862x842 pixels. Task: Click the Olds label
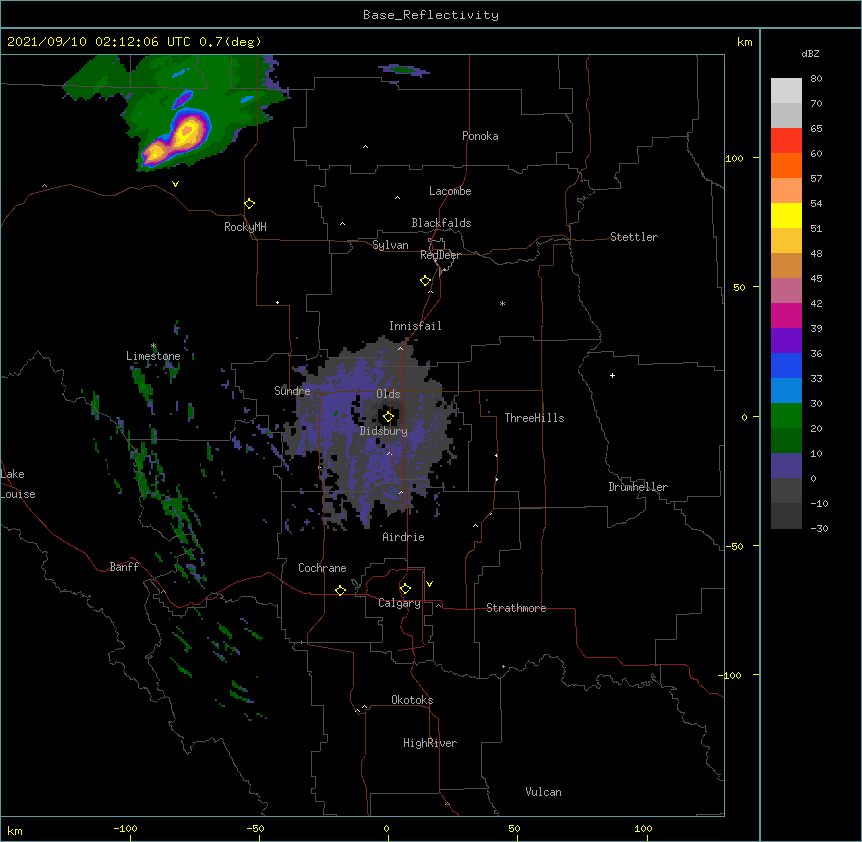pos(388,394)
